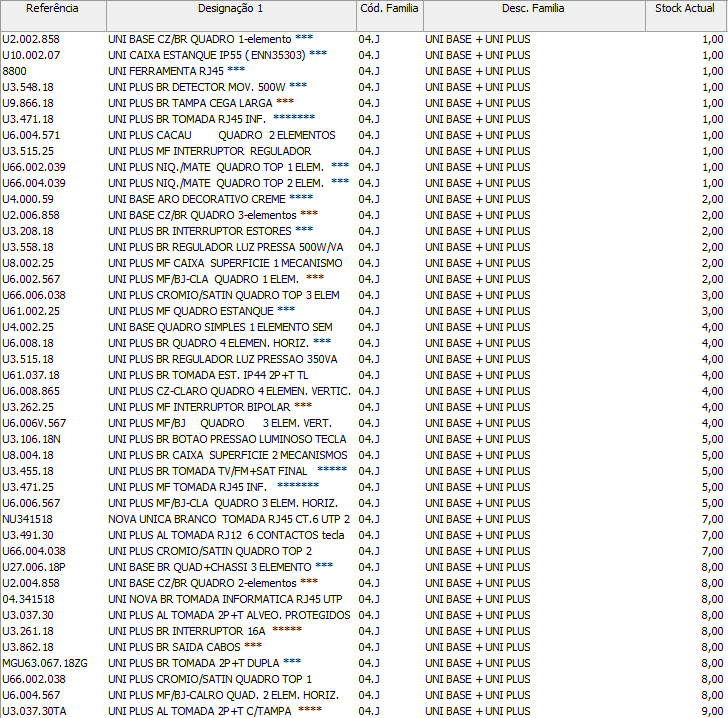The width and height of the screenshot is (728, 718).
Task: Select reference U3.455.18
Action: [x=28, y=472]
